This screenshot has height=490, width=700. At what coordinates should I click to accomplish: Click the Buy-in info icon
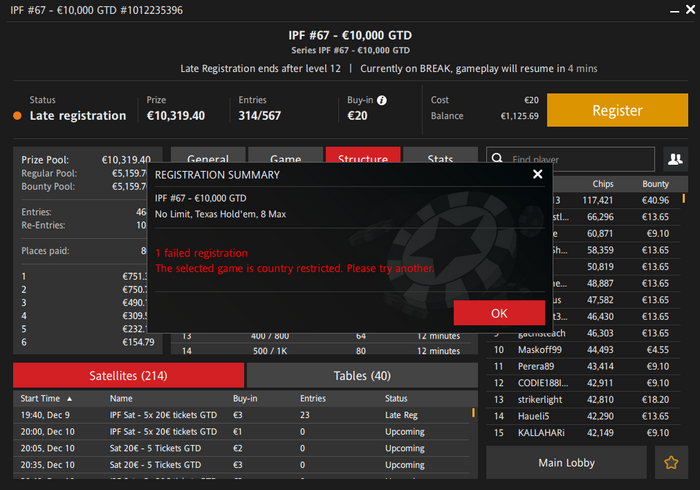382,100
